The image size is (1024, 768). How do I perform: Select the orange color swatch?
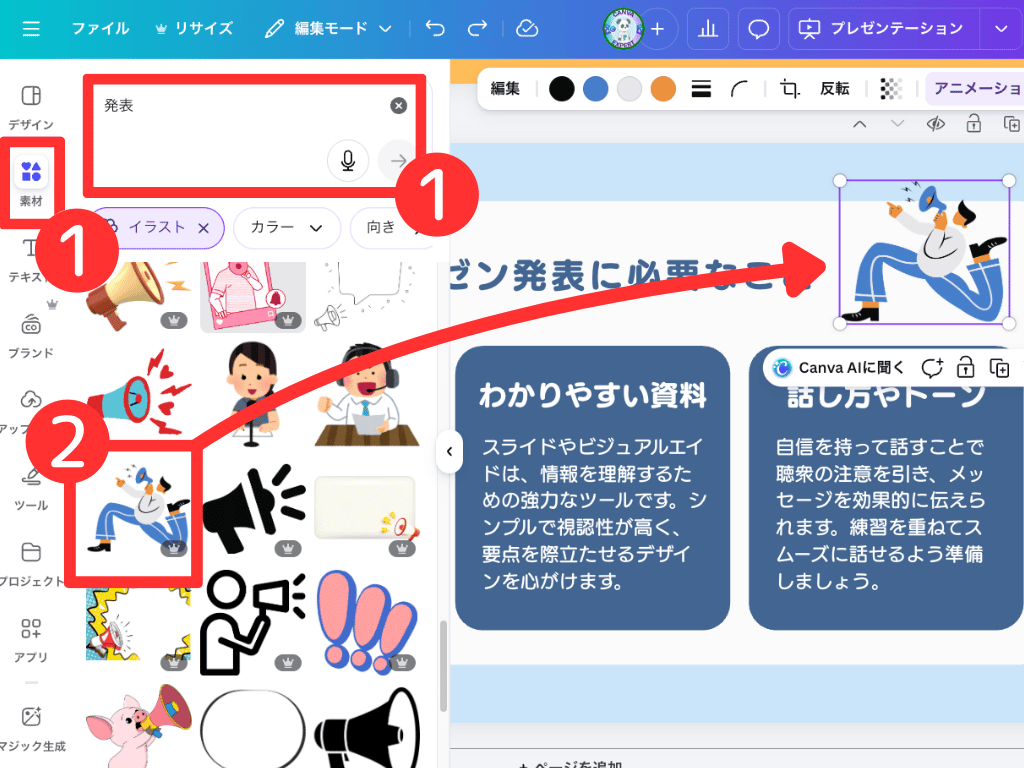click(x=662, y=88)
